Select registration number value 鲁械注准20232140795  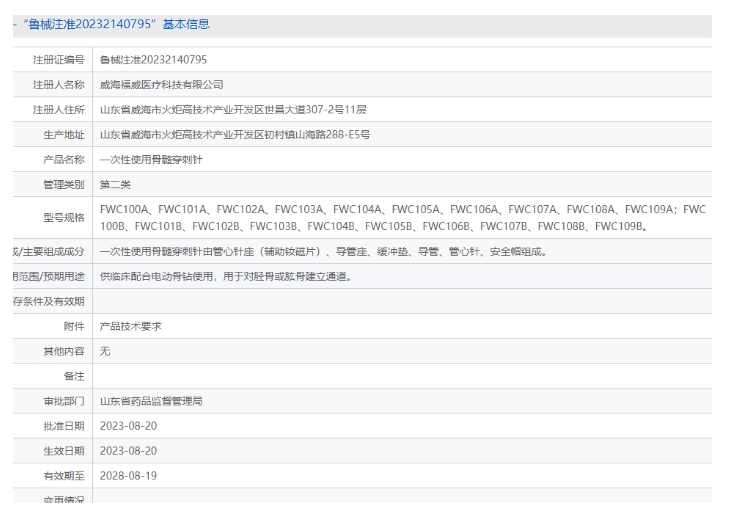click(153, 60)
